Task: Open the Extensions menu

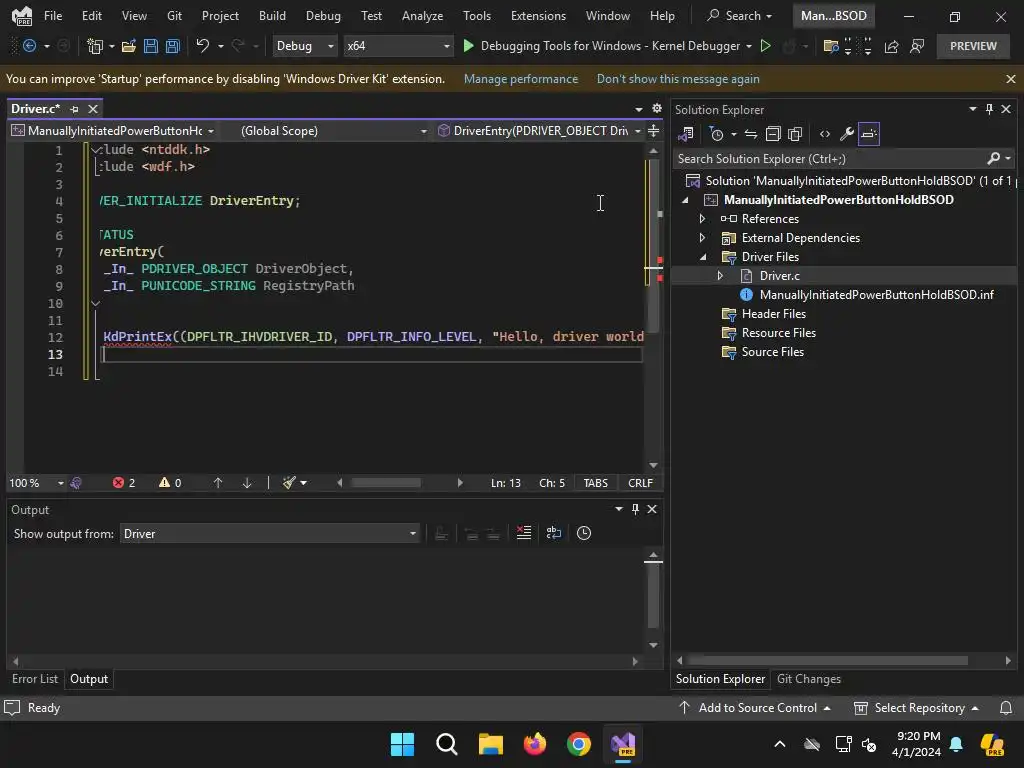Action: (x=538, y=16)
